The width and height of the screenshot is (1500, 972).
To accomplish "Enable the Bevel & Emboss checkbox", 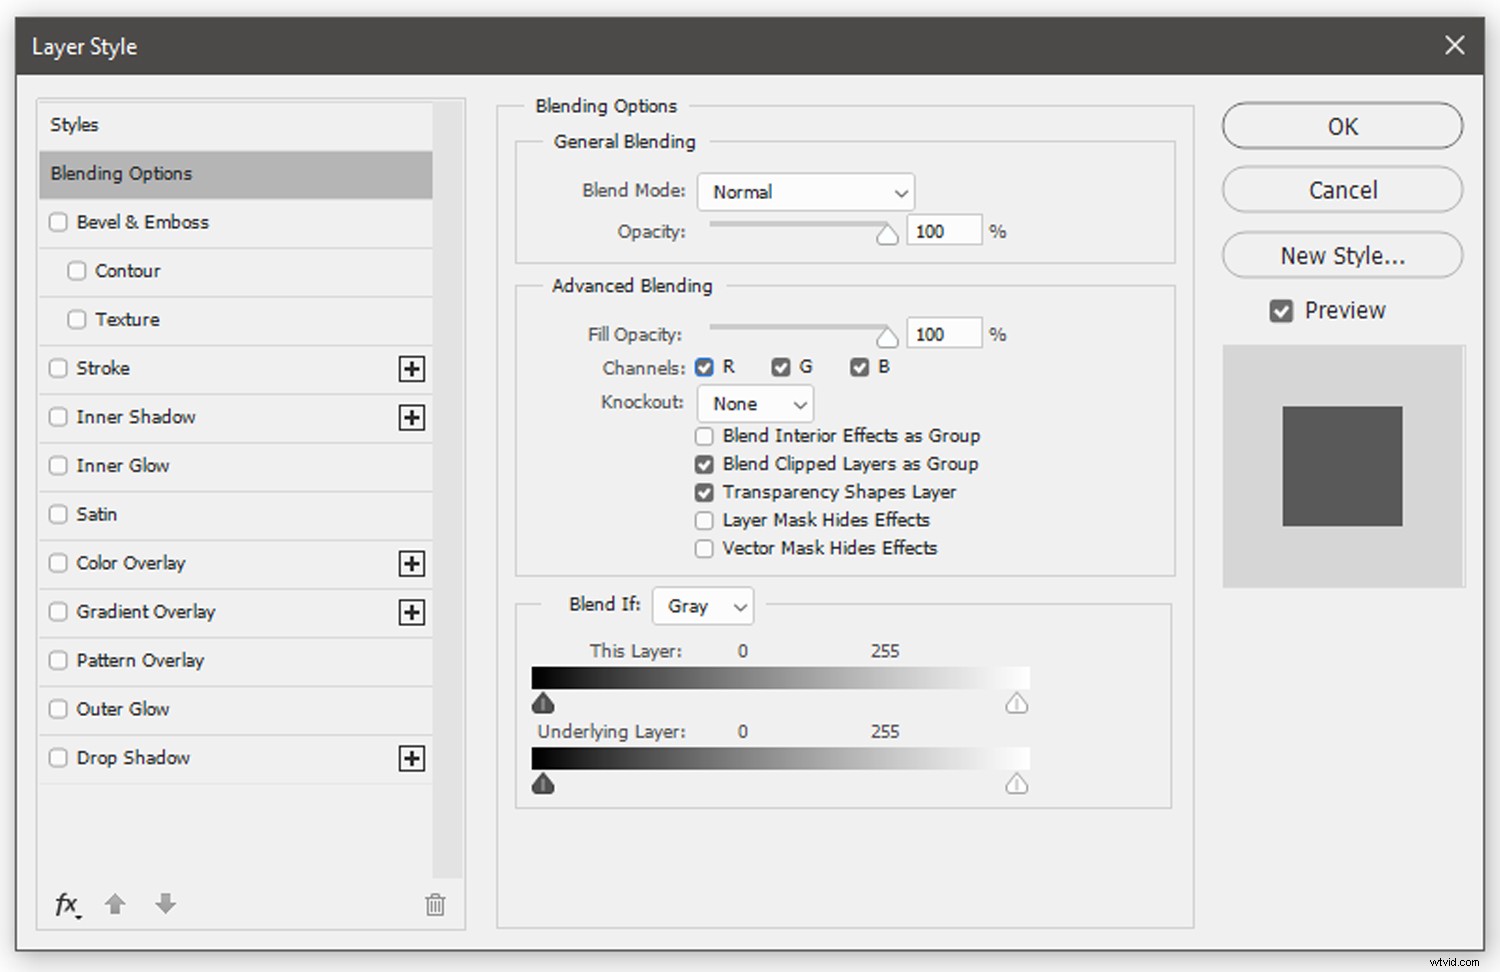I will (x=58, y=222).
